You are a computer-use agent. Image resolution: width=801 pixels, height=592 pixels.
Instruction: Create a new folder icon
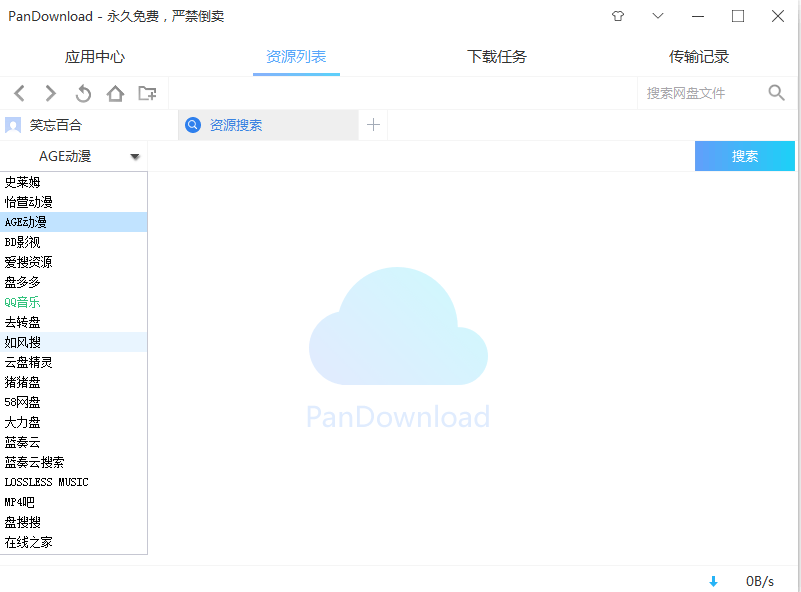(147, 93)
